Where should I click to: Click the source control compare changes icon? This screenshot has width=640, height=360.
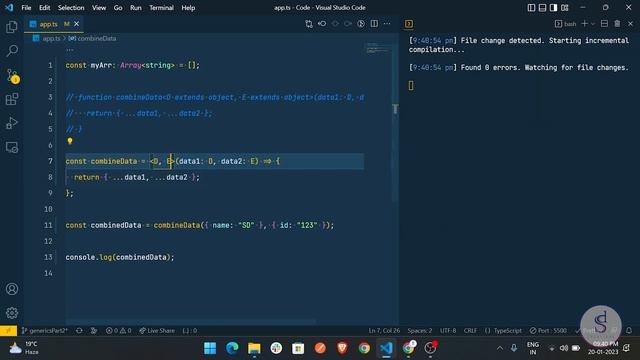click(309, 24)
